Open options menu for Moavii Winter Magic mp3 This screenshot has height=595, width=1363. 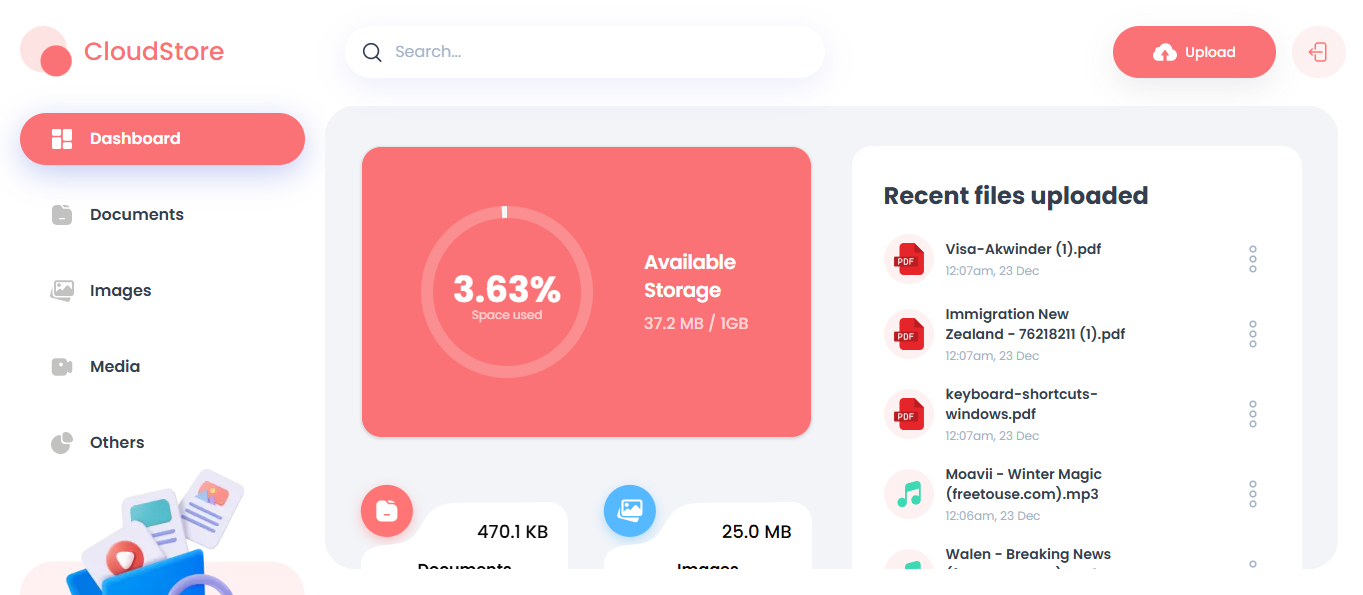pyautogui.click(x=1252, y=494)
